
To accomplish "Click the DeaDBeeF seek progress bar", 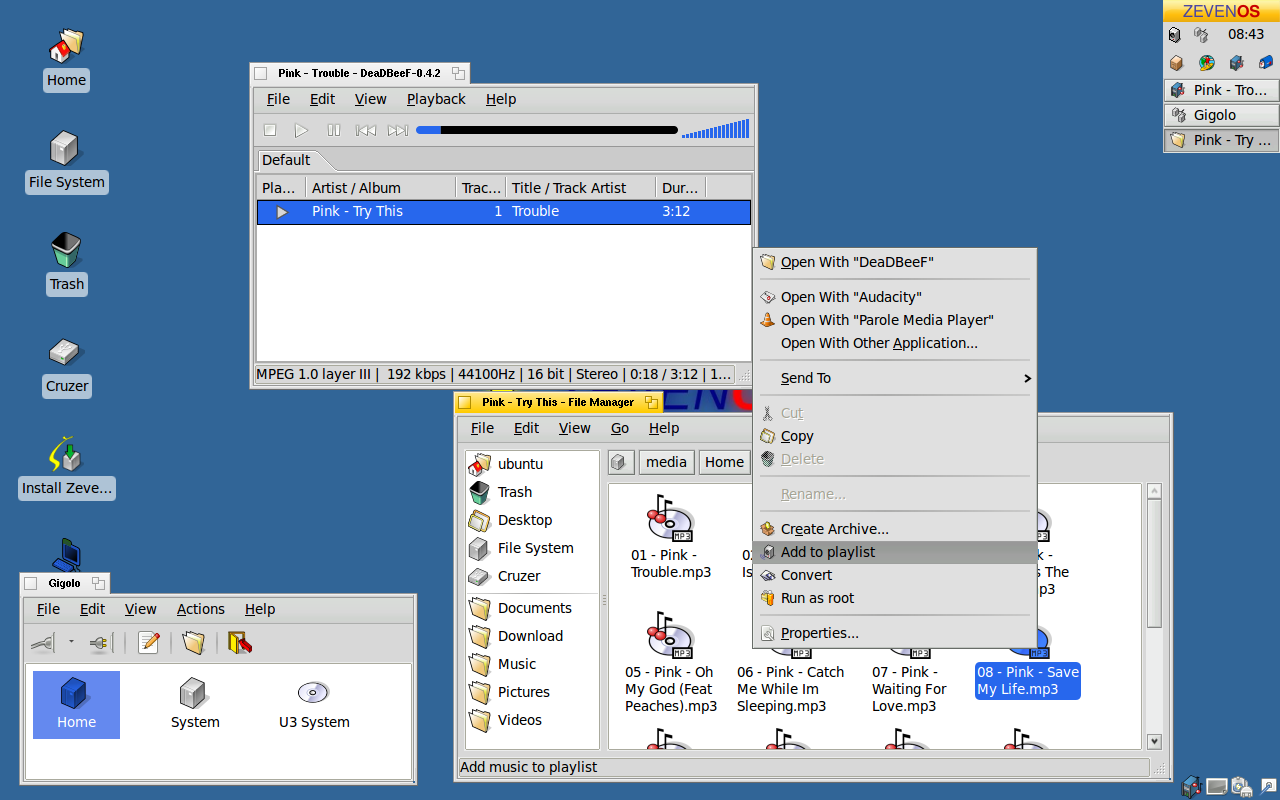I will 547,130.
